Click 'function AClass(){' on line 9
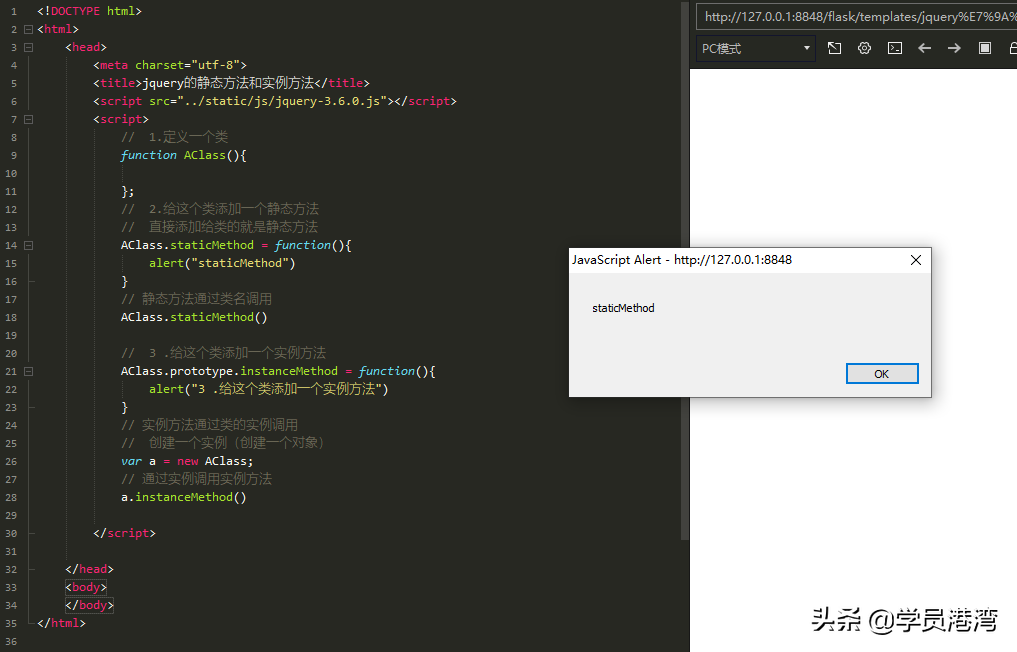The image size is (1017, 652). pos(184,155)
